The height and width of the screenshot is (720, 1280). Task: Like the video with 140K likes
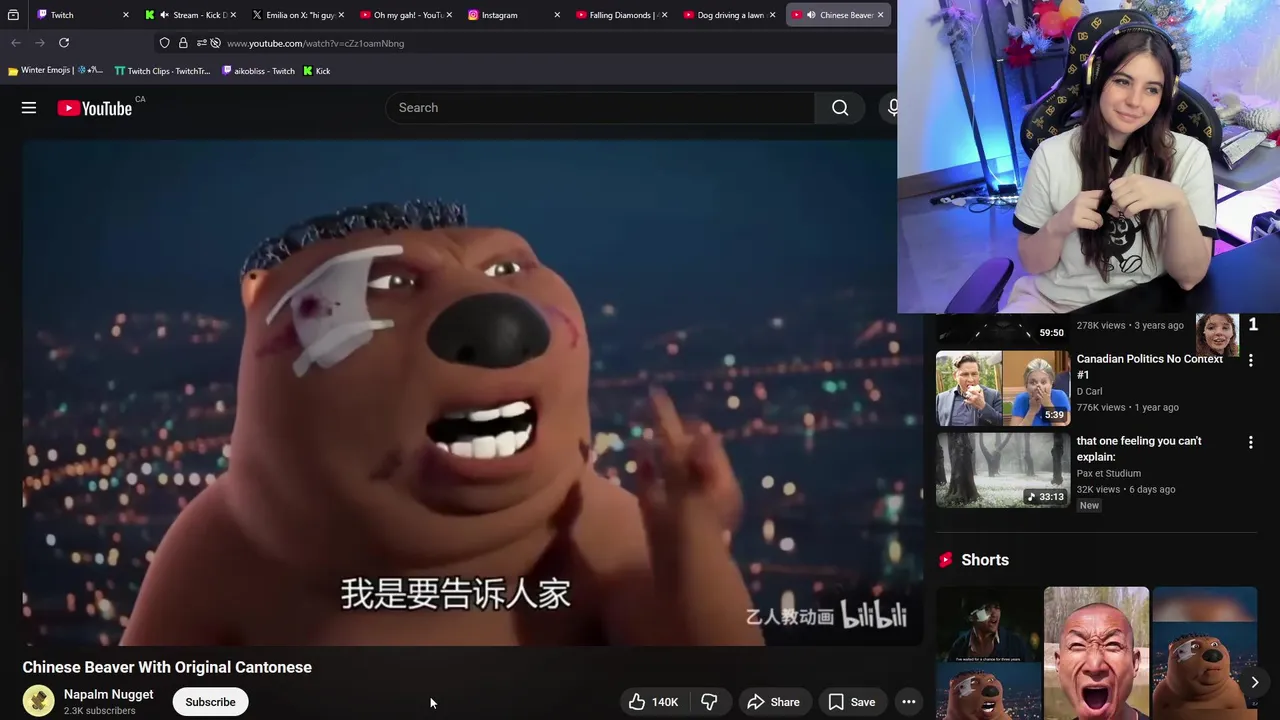[653, 702]
